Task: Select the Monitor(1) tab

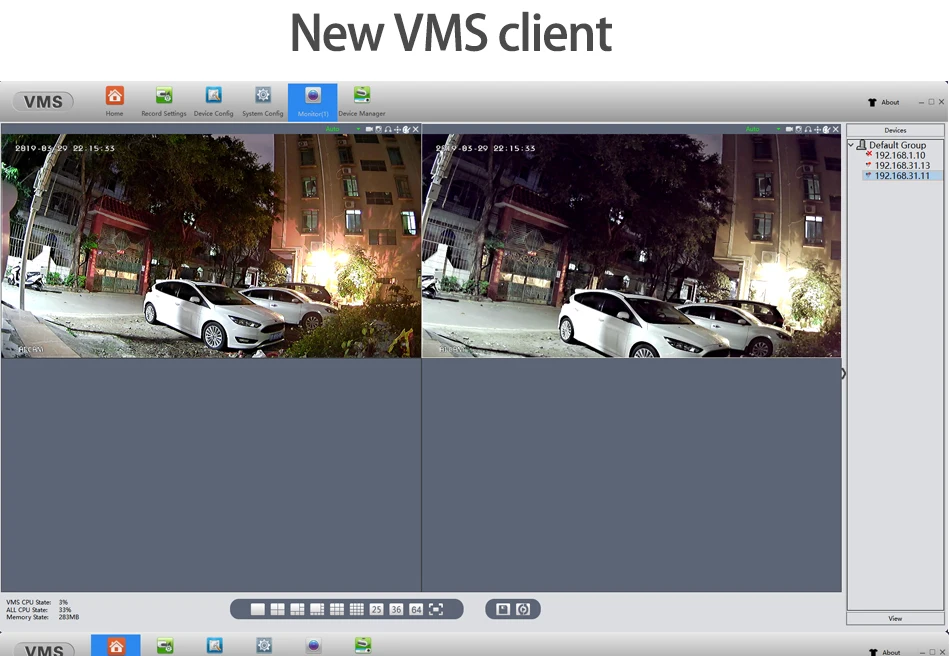Action: point(313,102)
